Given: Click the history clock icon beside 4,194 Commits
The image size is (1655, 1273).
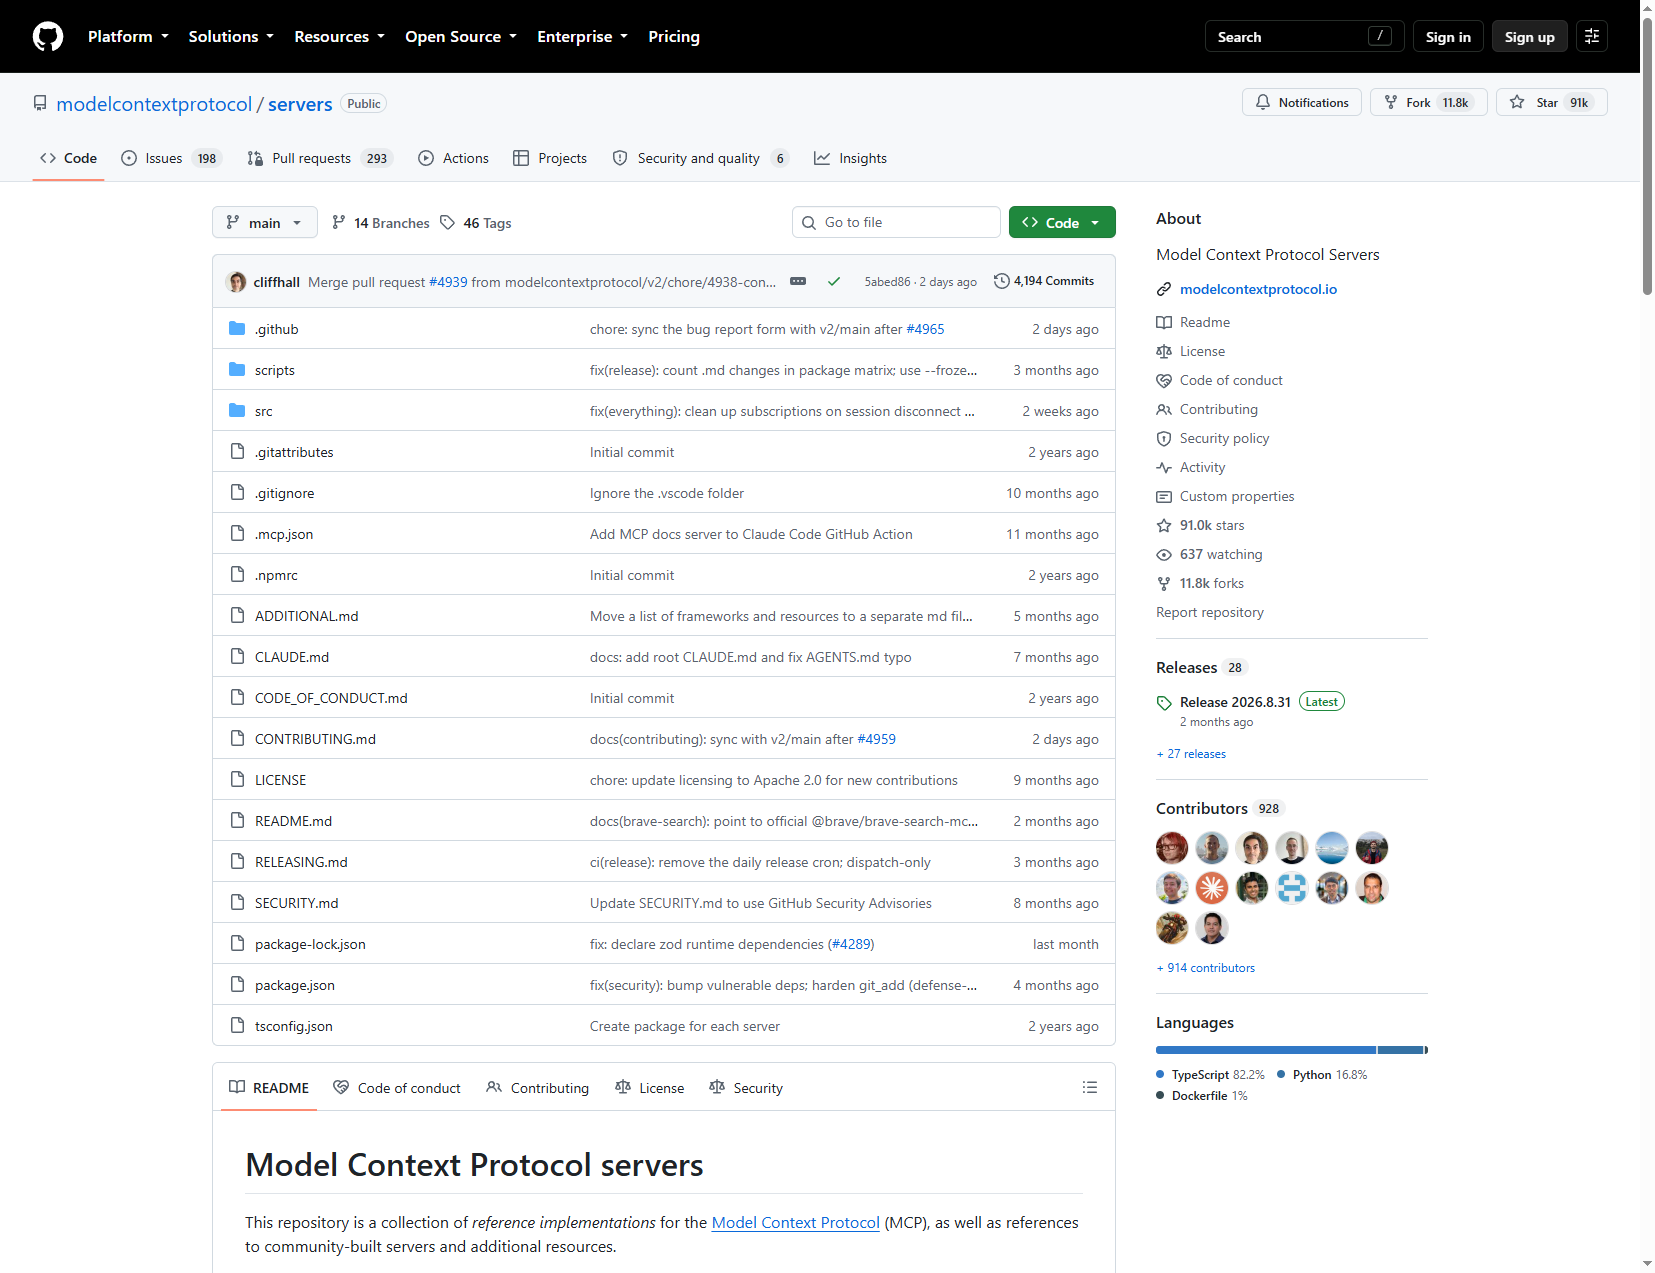Looking at the screenshot, I should [1001, 281].
